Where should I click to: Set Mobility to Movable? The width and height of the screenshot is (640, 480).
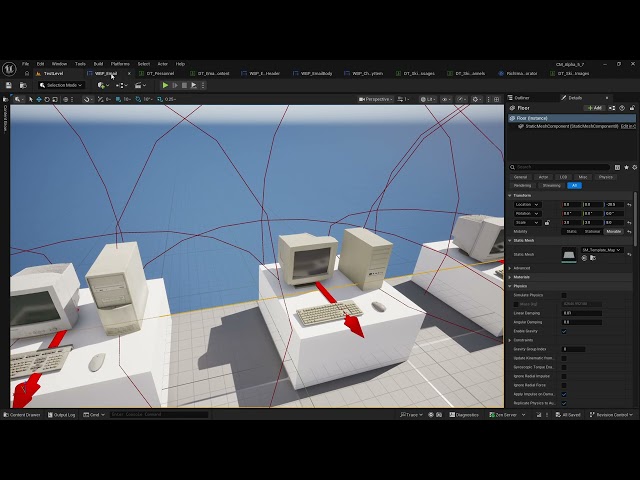pos(613,231)
